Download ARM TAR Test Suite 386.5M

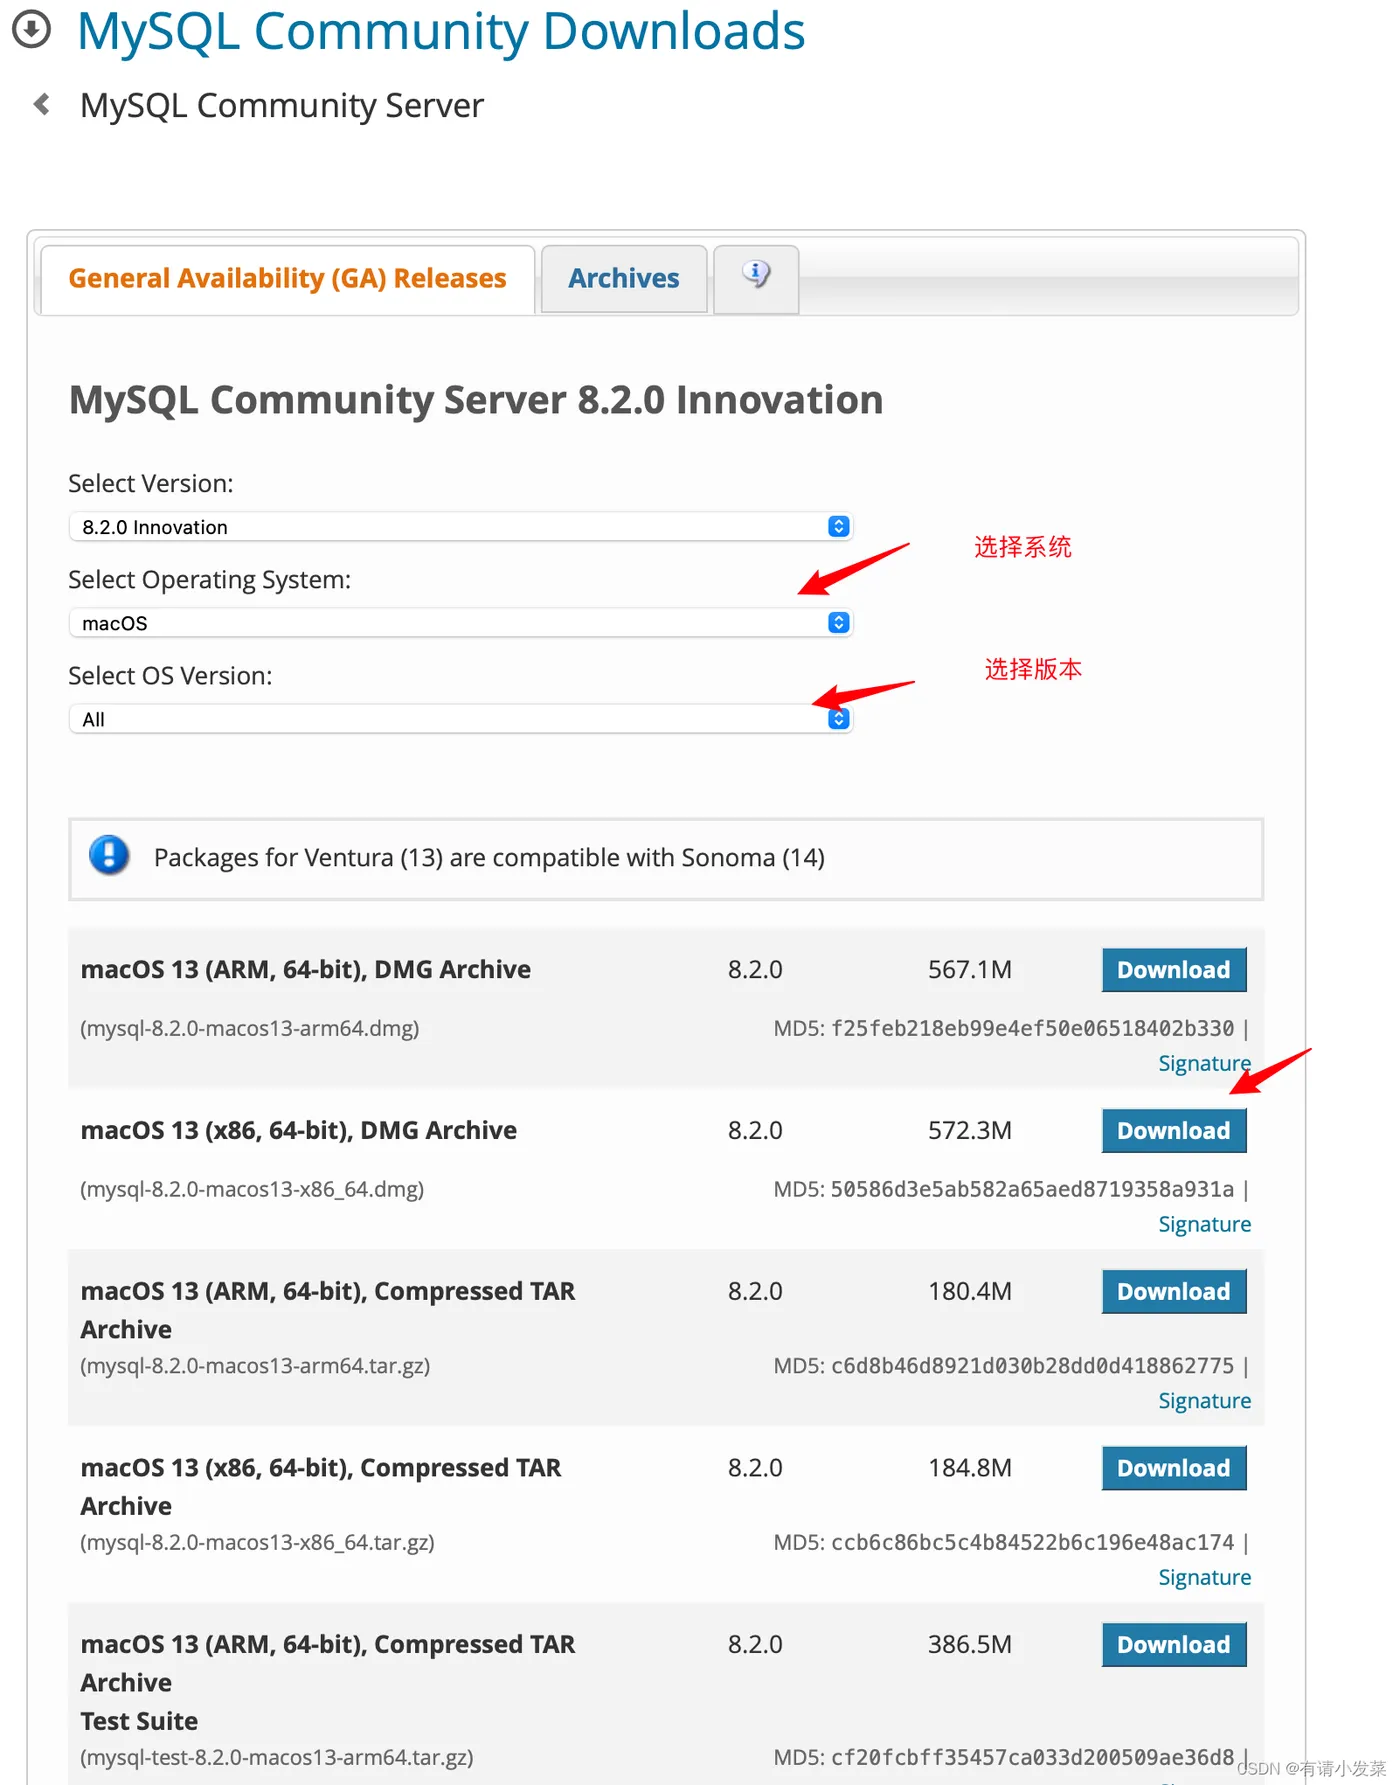[x=1173, y=1645]
